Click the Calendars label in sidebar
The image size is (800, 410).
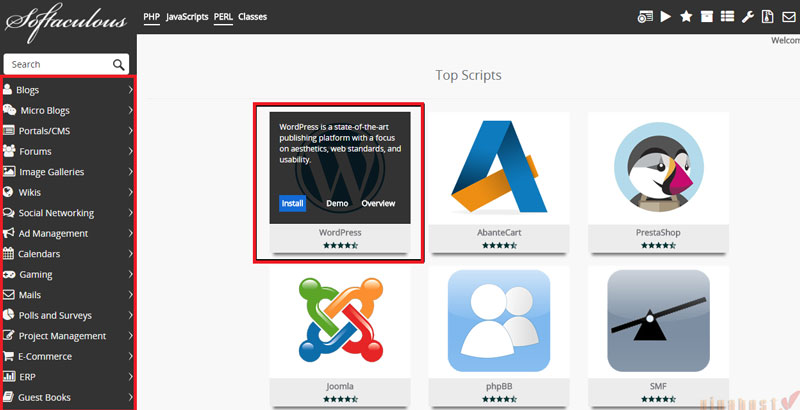click(x=39, y=253)
